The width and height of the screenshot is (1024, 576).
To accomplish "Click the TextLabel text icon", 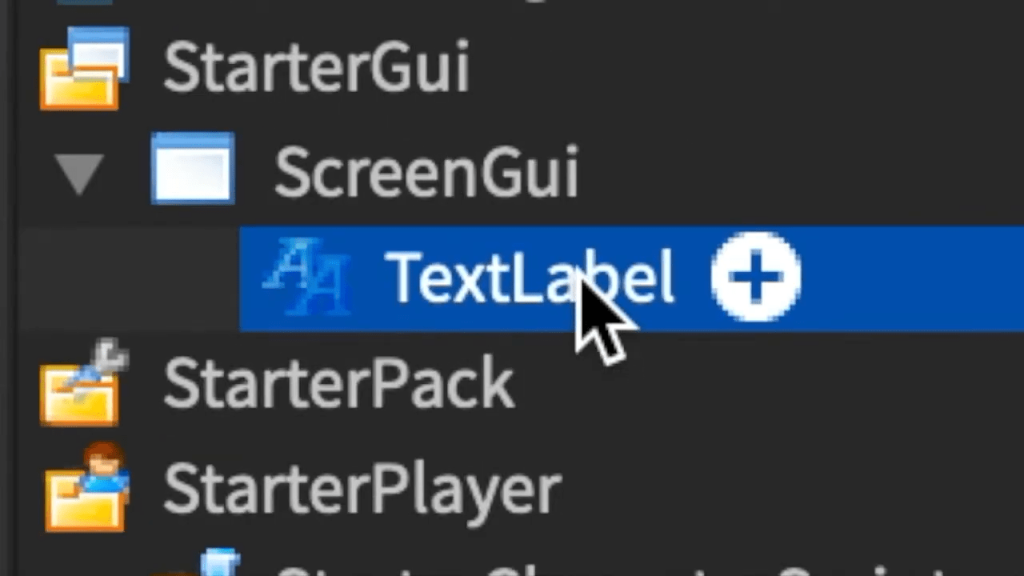I will (308, 277).
